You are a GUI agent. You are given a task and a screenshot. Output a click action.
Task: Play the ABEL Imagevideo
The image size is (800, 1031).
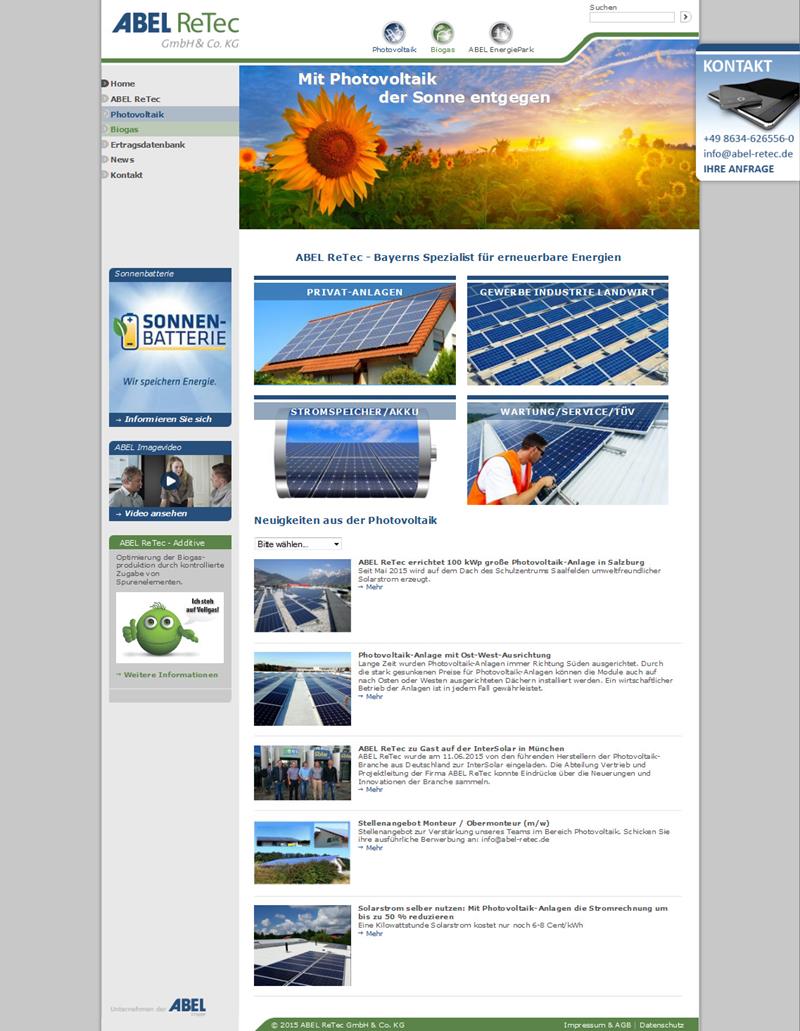[170, 481]
